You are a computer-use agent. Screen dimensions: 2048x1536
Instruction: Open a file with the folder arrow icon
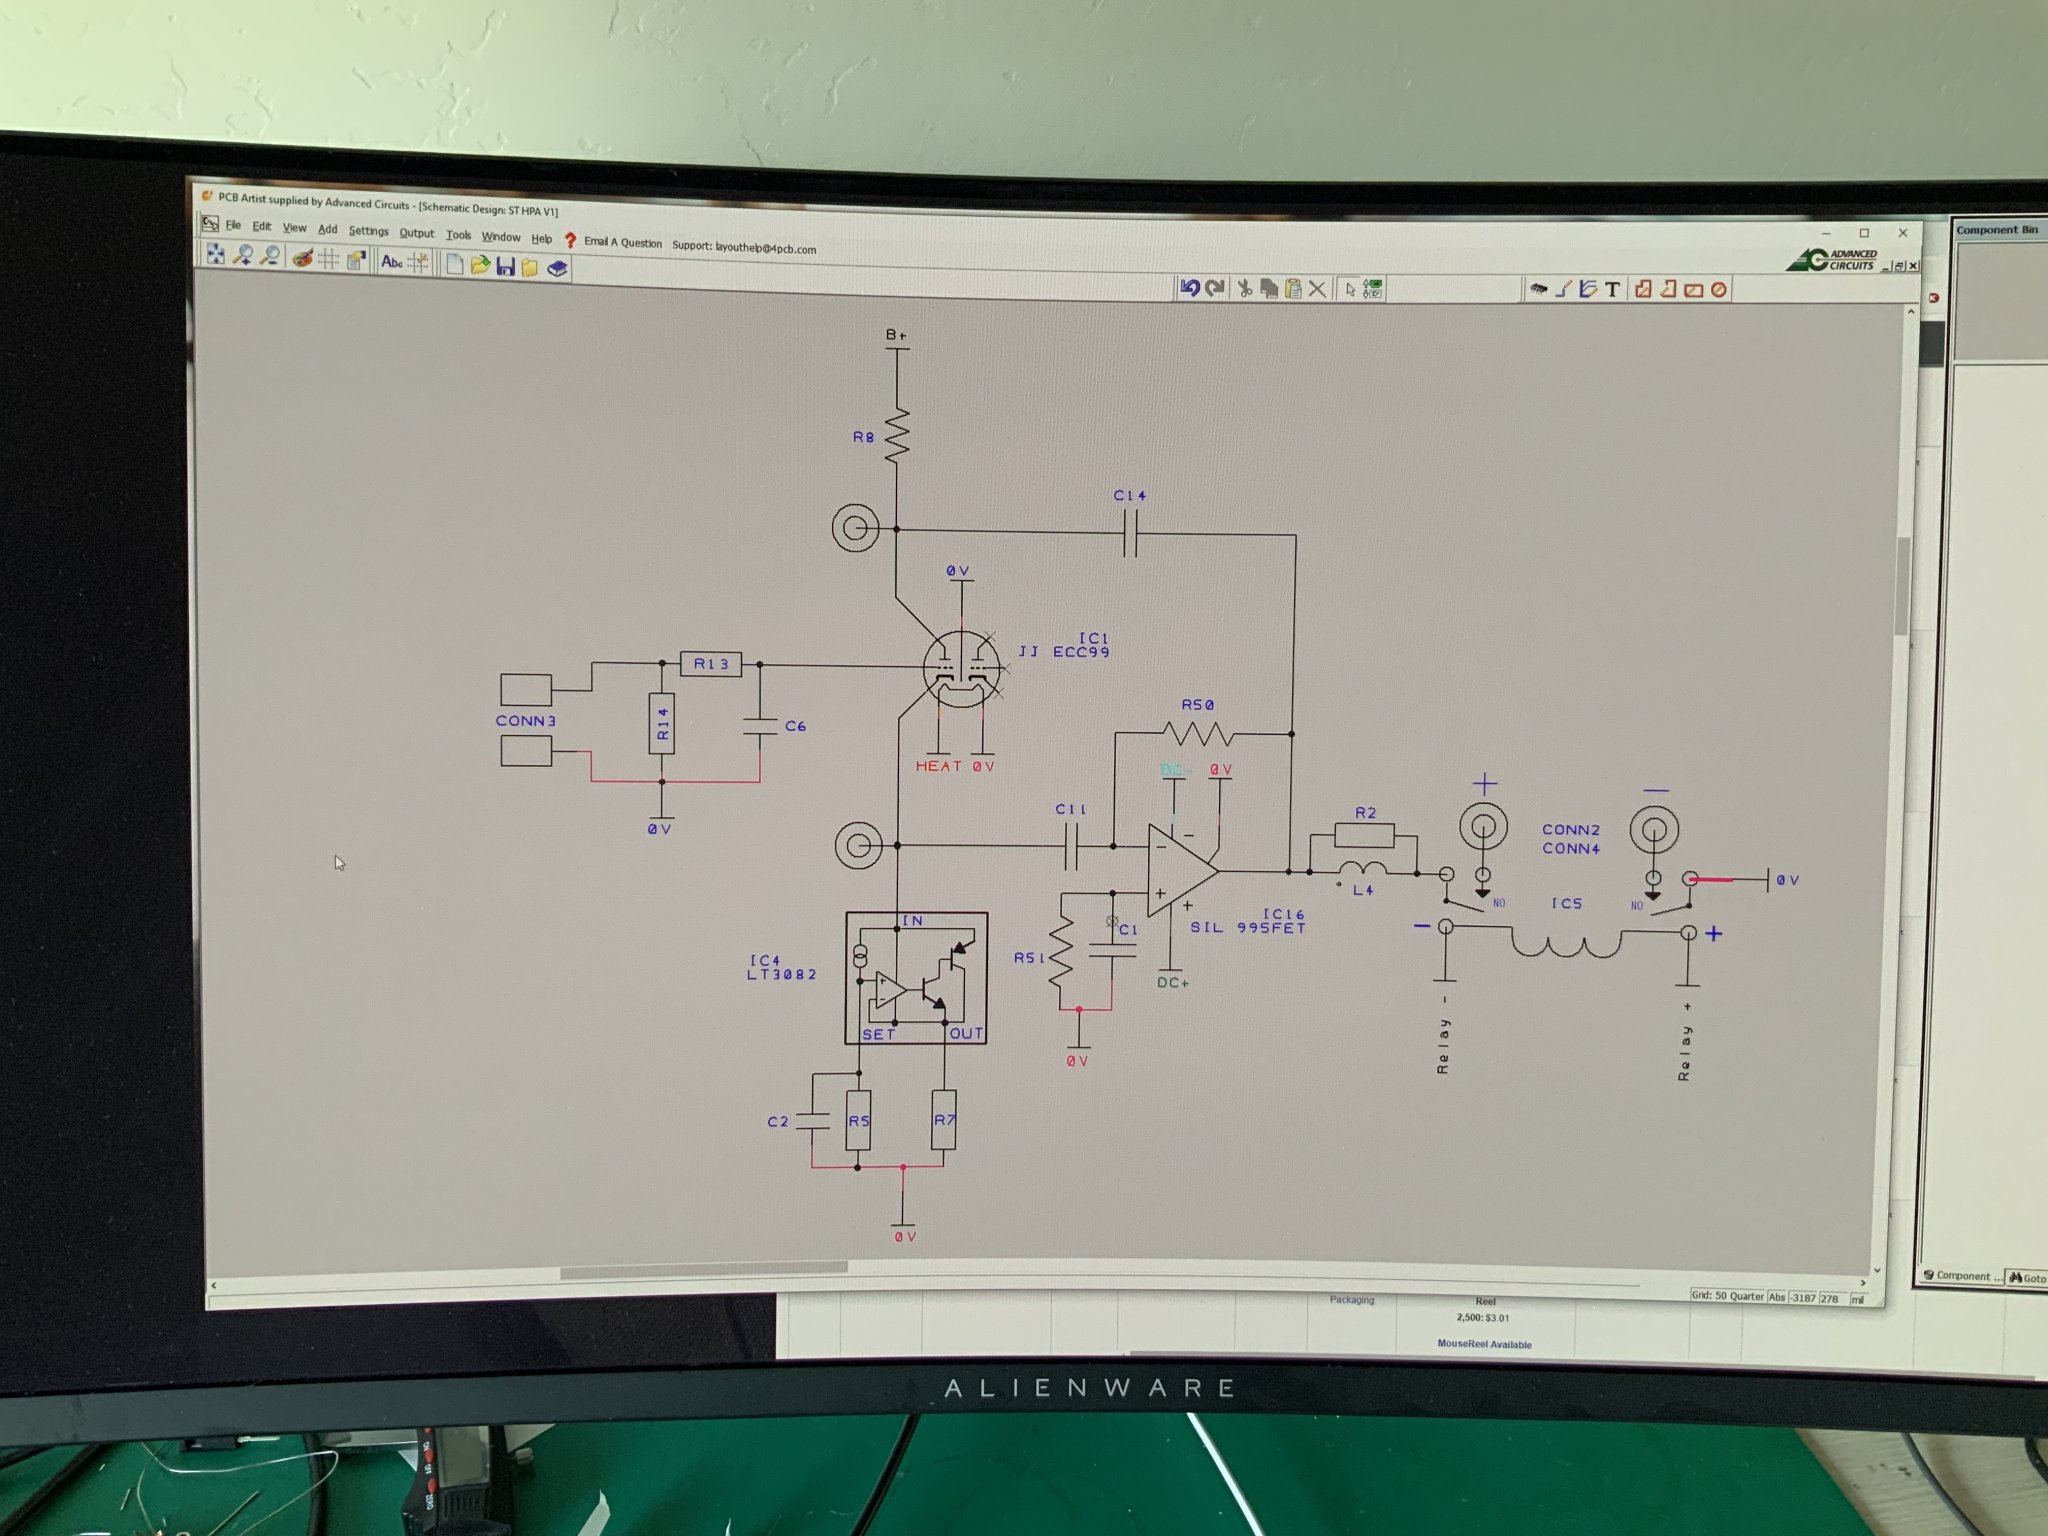(x=480, y=265)
